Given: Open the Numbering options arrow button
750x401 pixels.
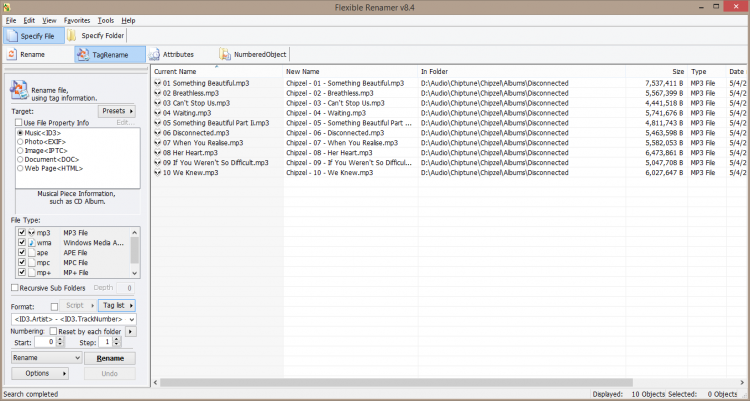Looking at the screenshot, I should (131, 331).
